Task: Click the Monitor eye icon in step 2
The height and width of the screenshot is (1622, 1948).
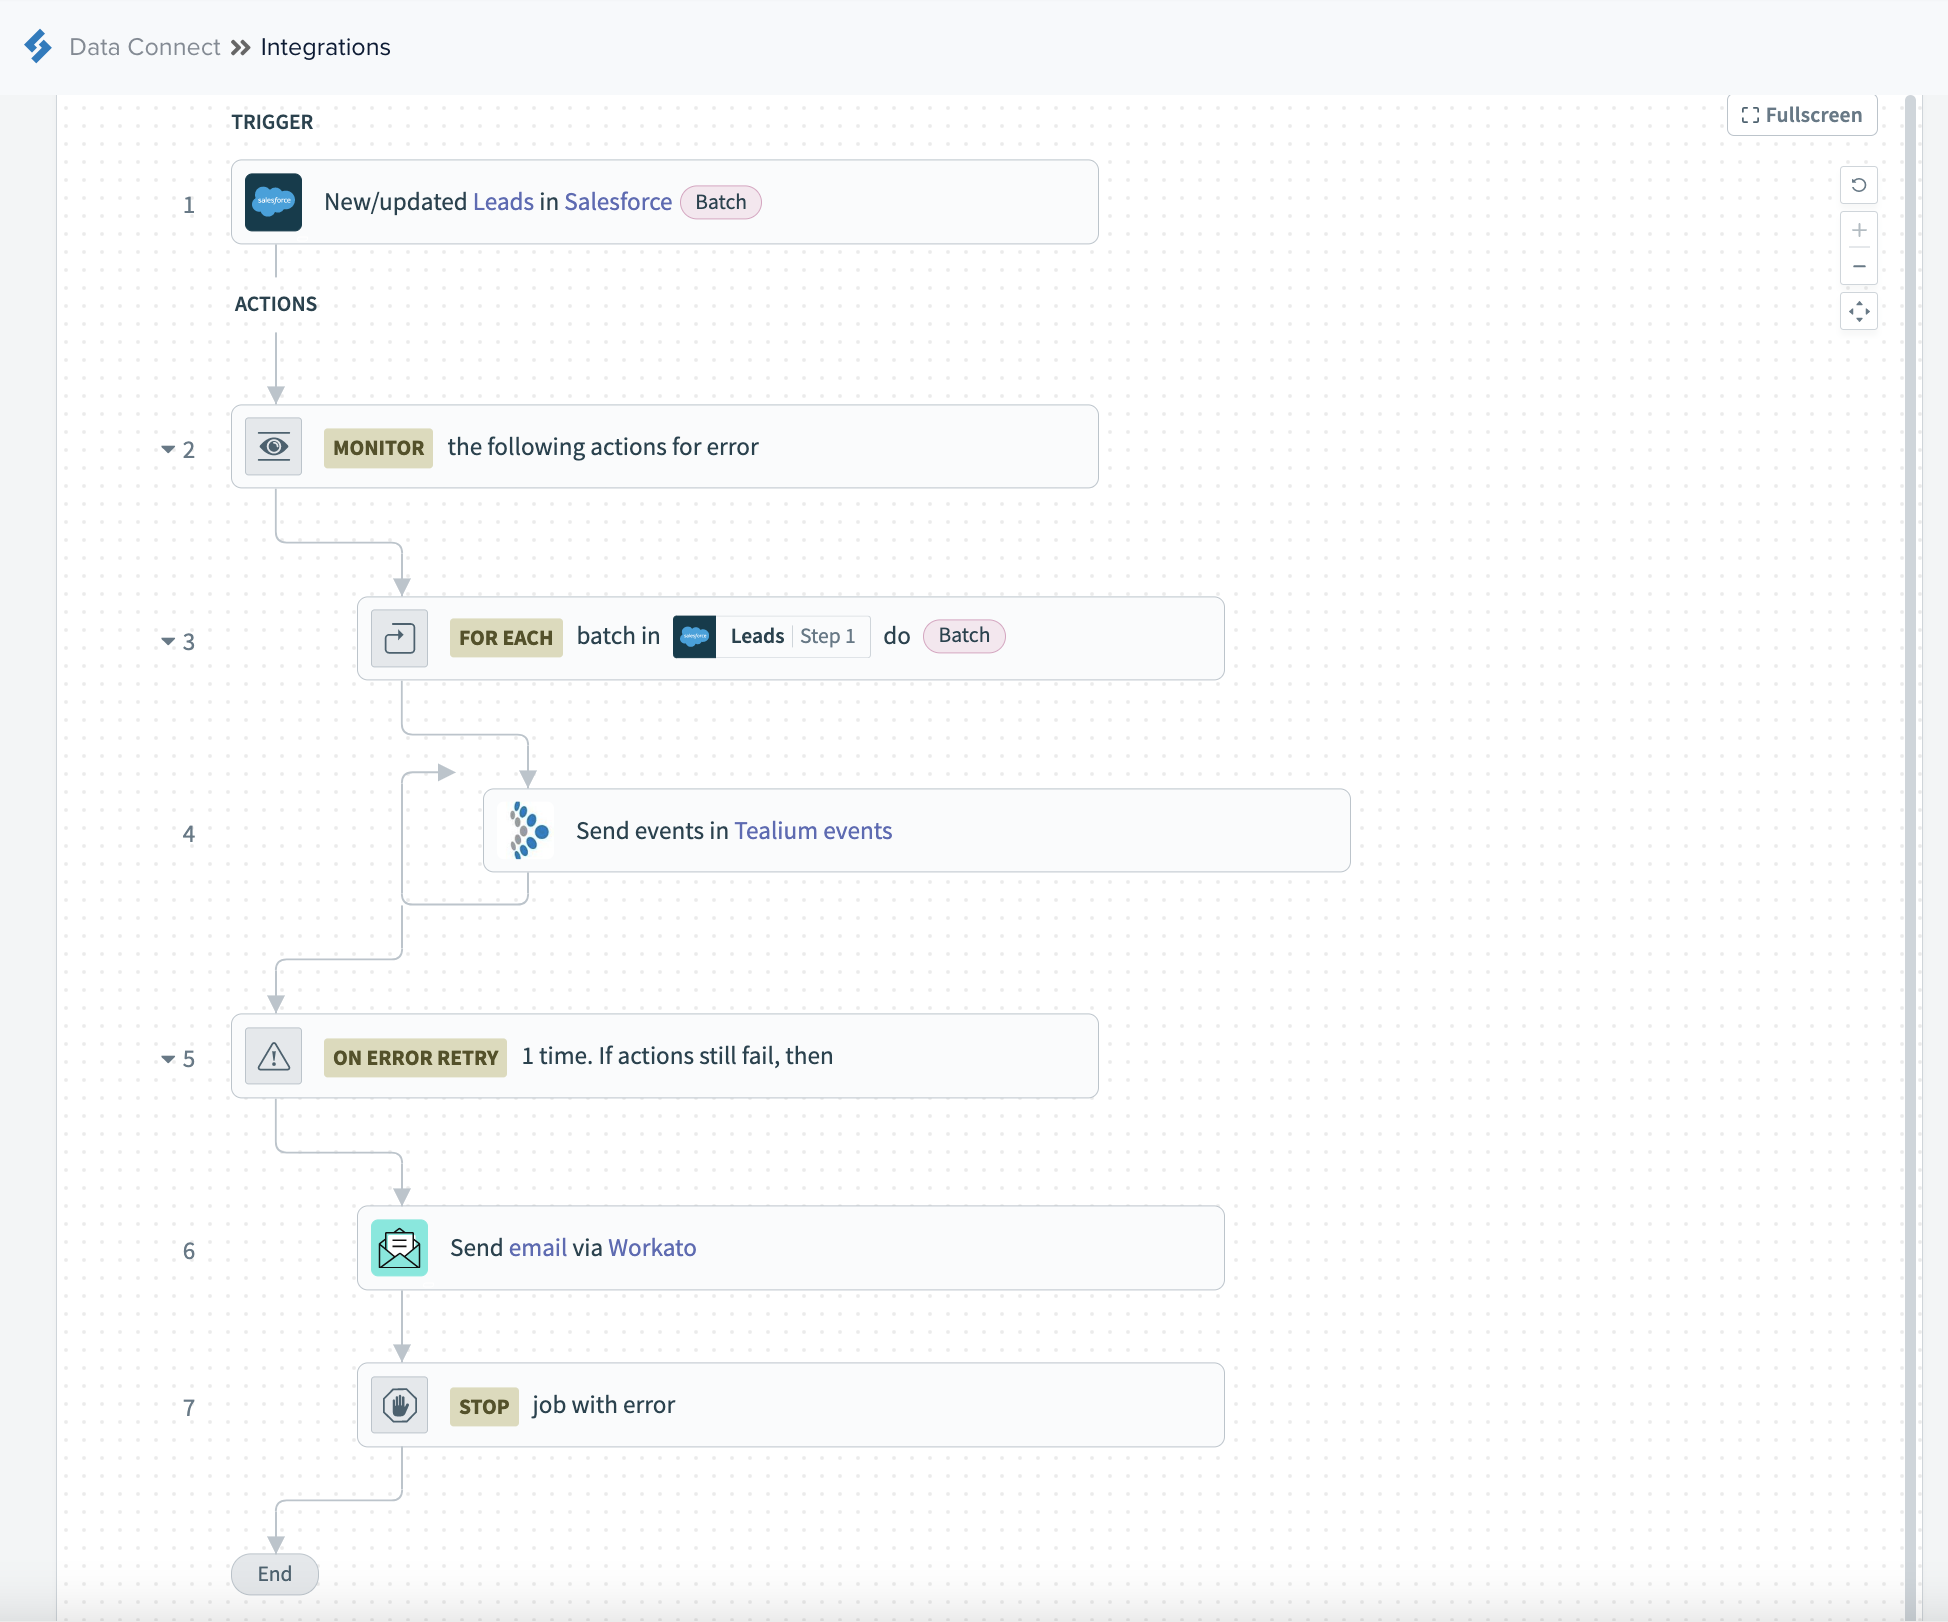Action: [x=273, y=447]
